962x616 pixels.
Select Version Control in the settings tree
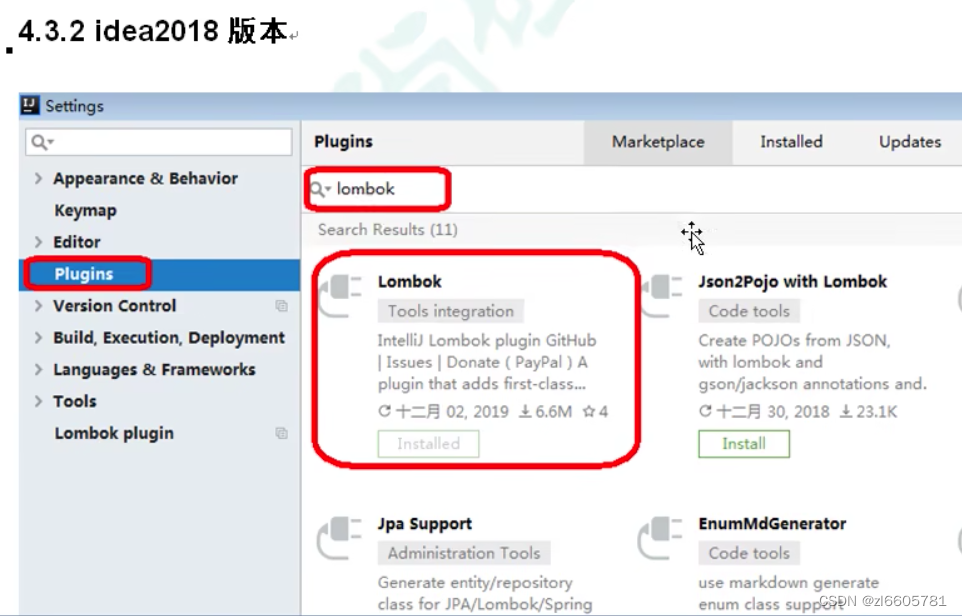click(115, 306)
